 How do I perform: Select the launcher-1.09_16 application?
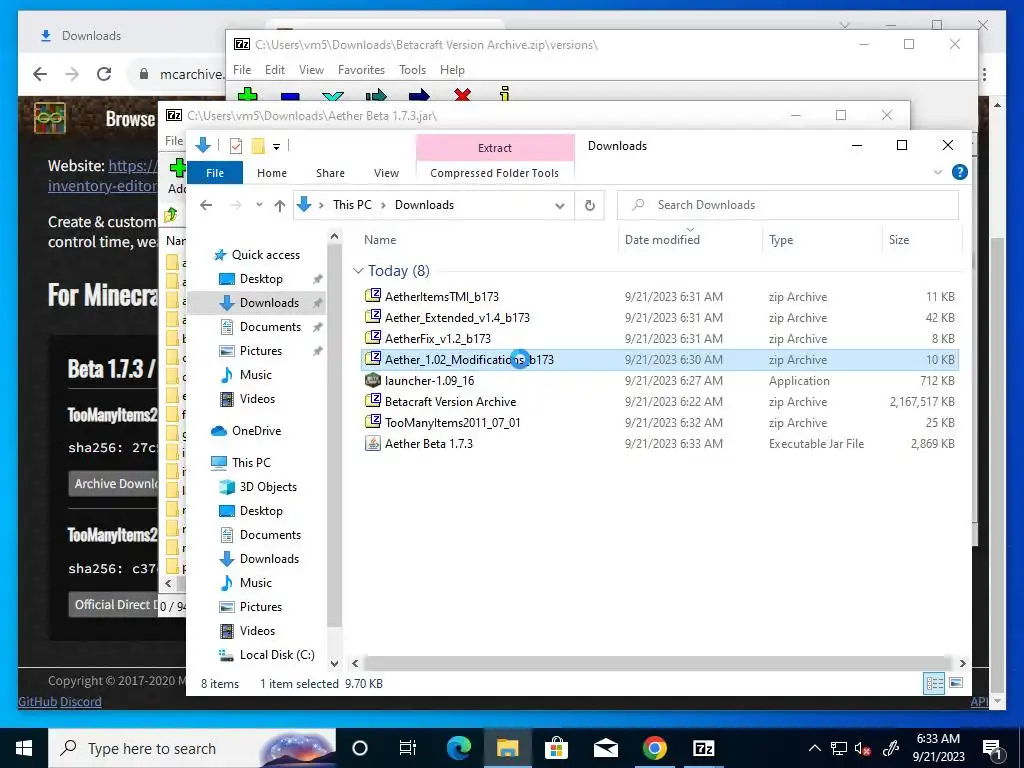660,381
